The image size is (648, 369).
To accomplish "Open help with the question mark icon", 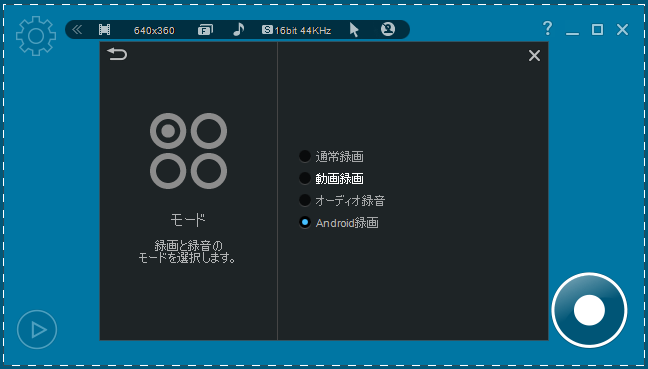I will click(x=547, y=29).
